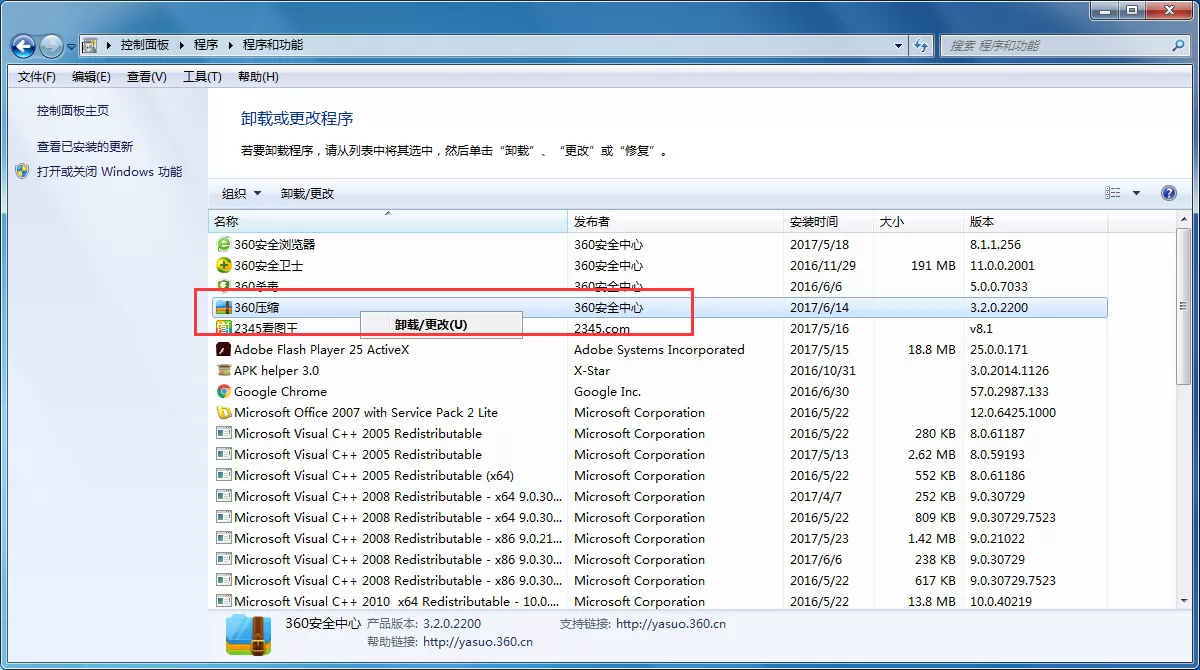This screenshot has height=670, width=1200.
Task: Sort by the 版本 column header
Action: point(1035,222)
